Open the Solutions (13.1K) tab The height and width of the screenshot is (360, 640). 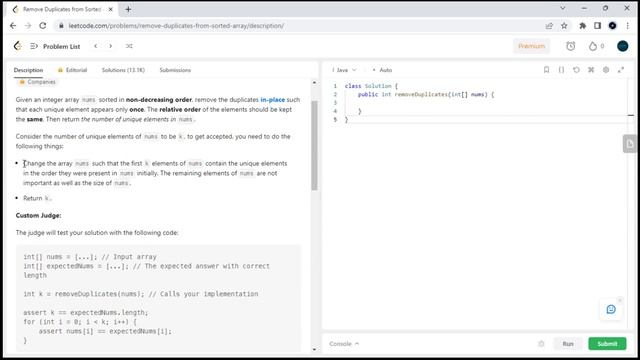click(123, 70)
